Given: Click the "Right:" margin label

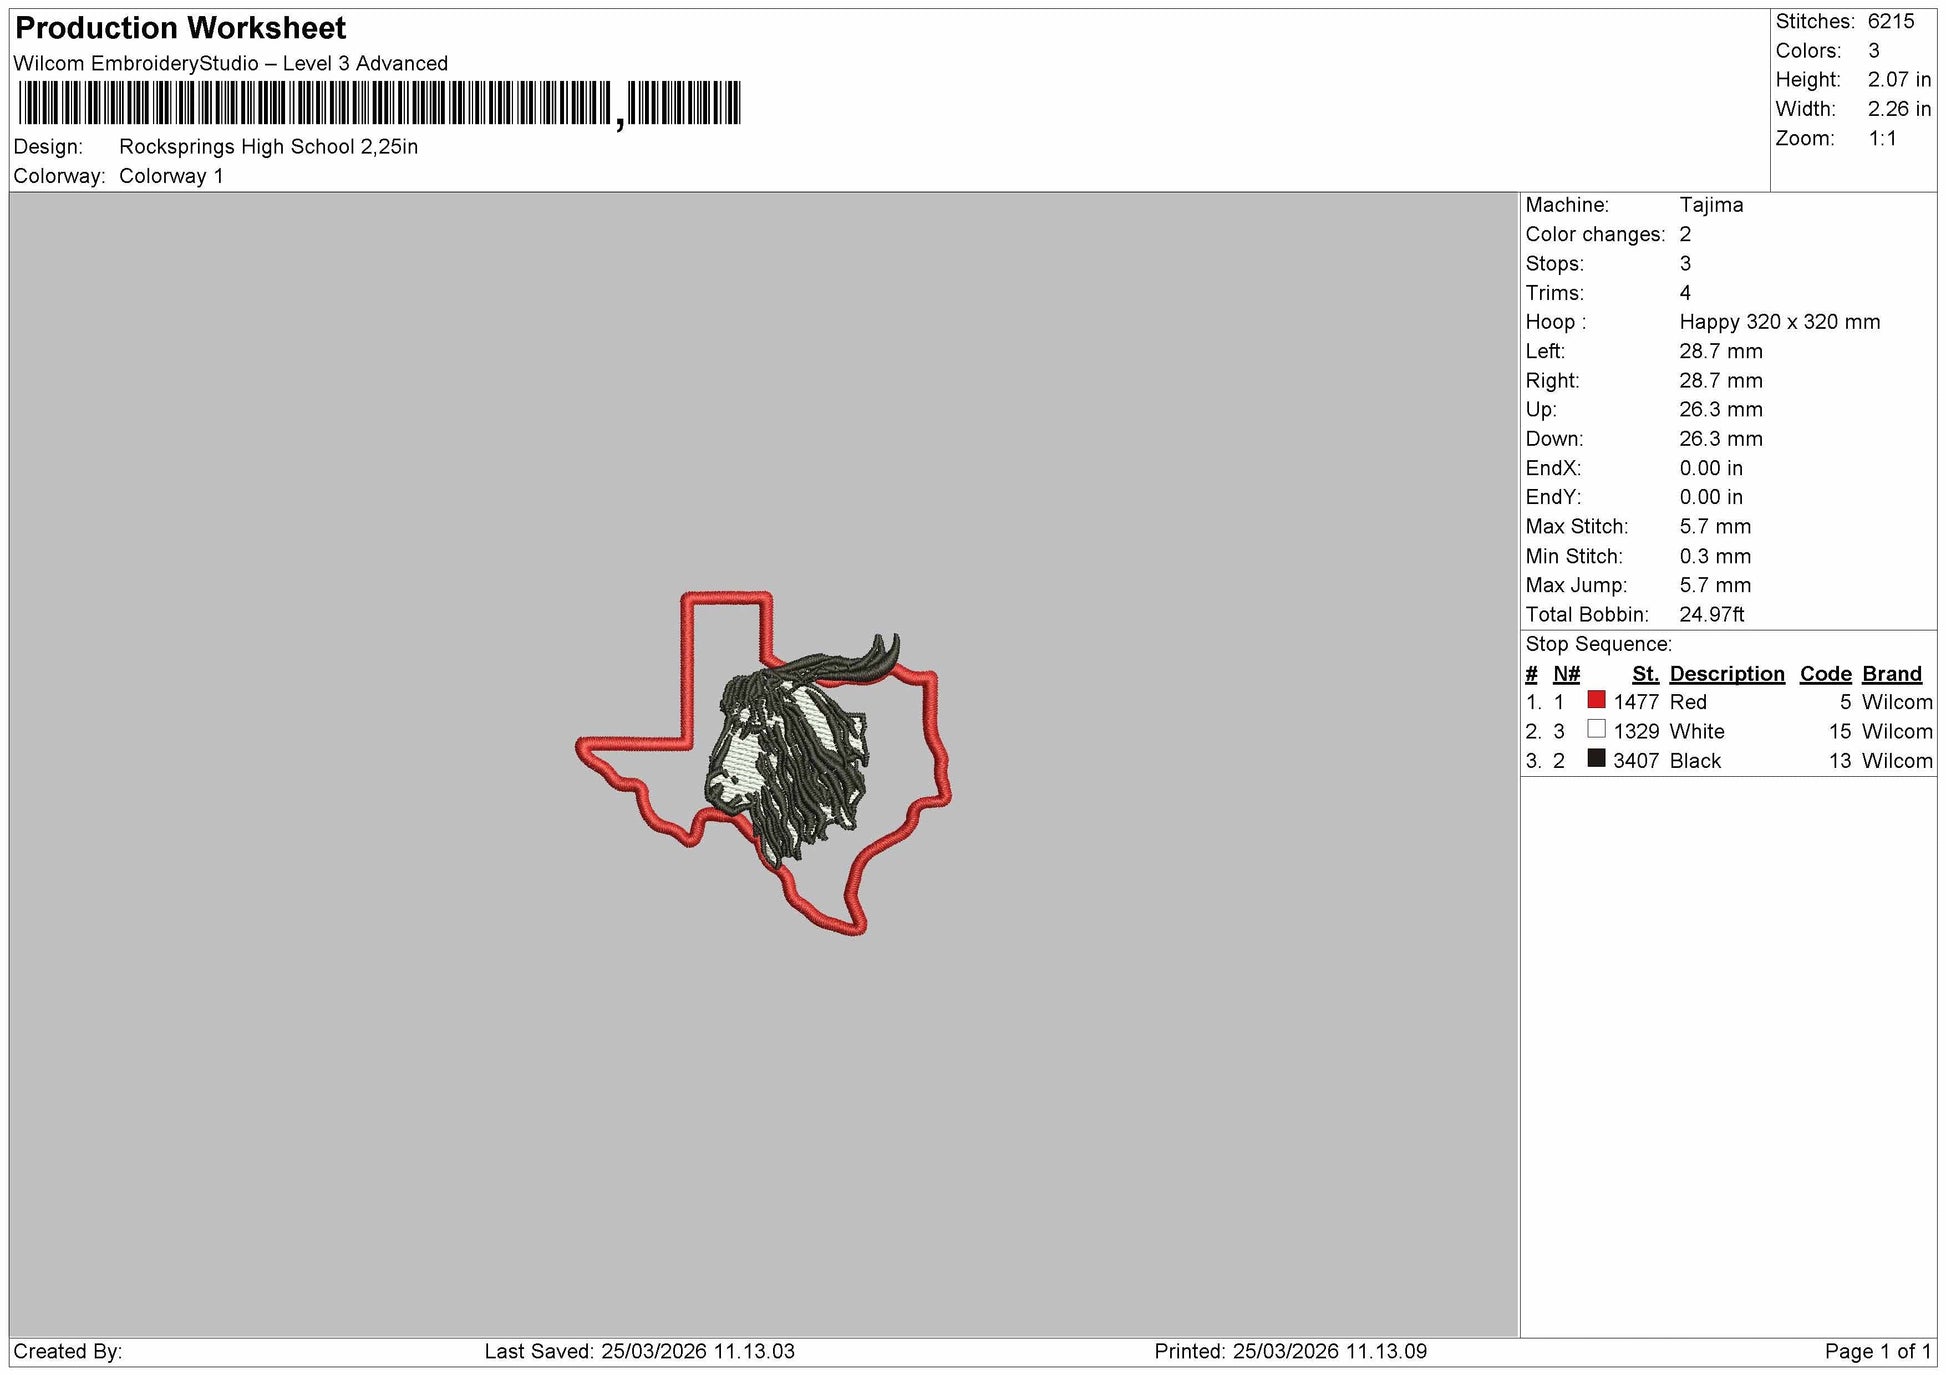Looking at the screenshot, I should (x=1553, y=381).
